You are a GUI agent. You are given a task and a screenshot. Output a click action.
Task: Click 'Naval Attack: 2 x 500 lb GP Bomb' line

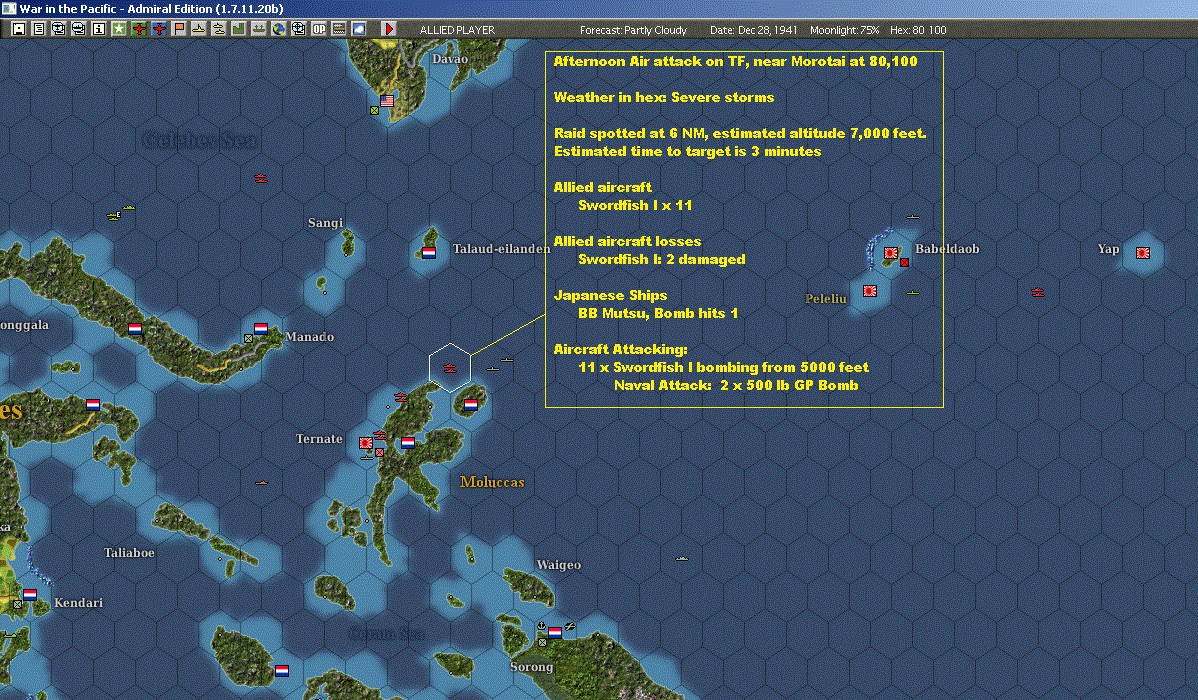point(736,385)
